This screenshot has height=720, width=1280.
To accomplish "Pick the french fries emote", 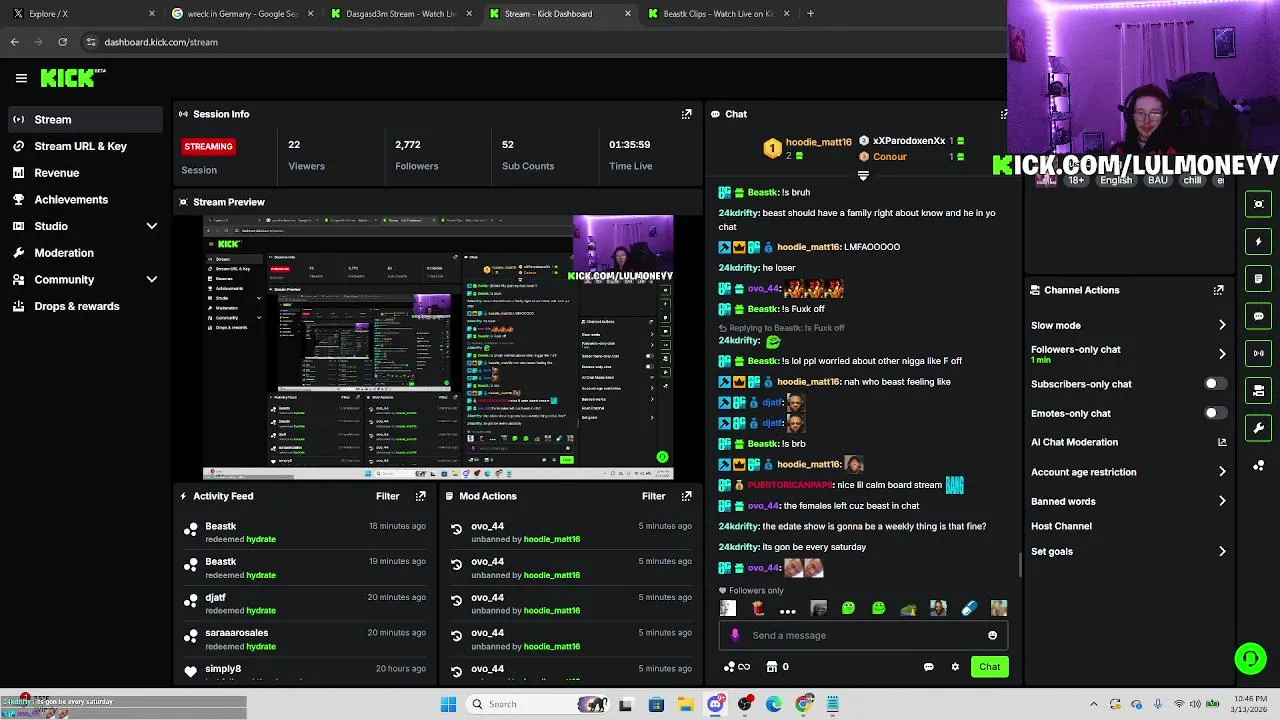I will tap(758, 608).
